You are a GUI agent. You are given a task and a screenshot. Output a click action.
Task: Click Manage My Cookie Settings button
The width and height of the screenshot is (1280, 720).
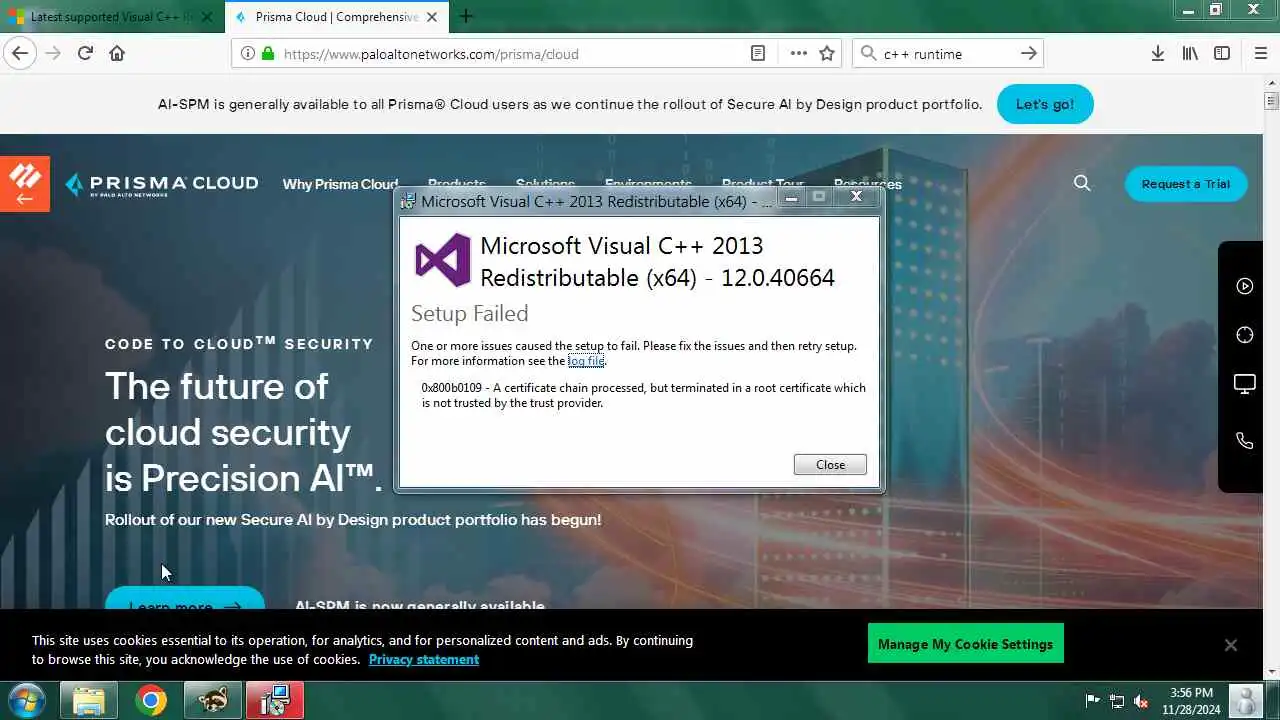click(x=966, y=644)
